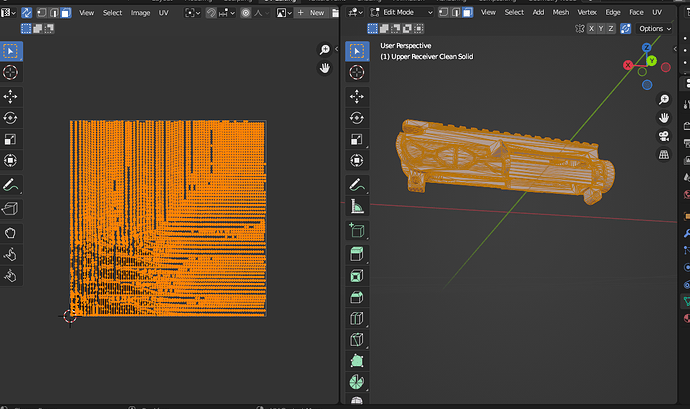Image resolution: width=690 pixels, height=409 pixels.
Task: Choose the Loop Cut tool
Action: tap(357, 318)
